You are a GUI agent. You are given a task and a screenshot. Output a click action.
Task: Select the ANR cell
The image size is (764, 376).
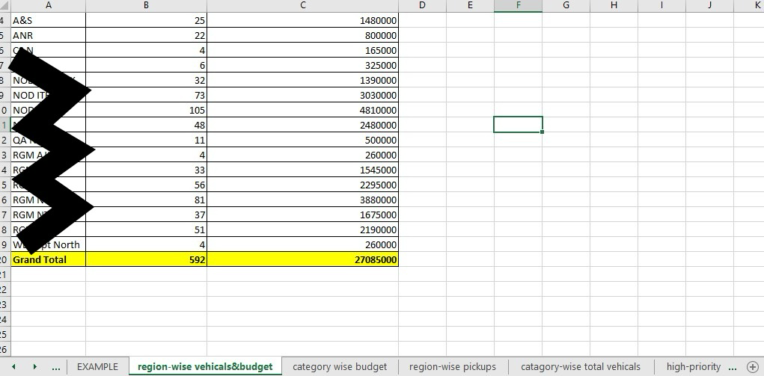pos(48,36)
